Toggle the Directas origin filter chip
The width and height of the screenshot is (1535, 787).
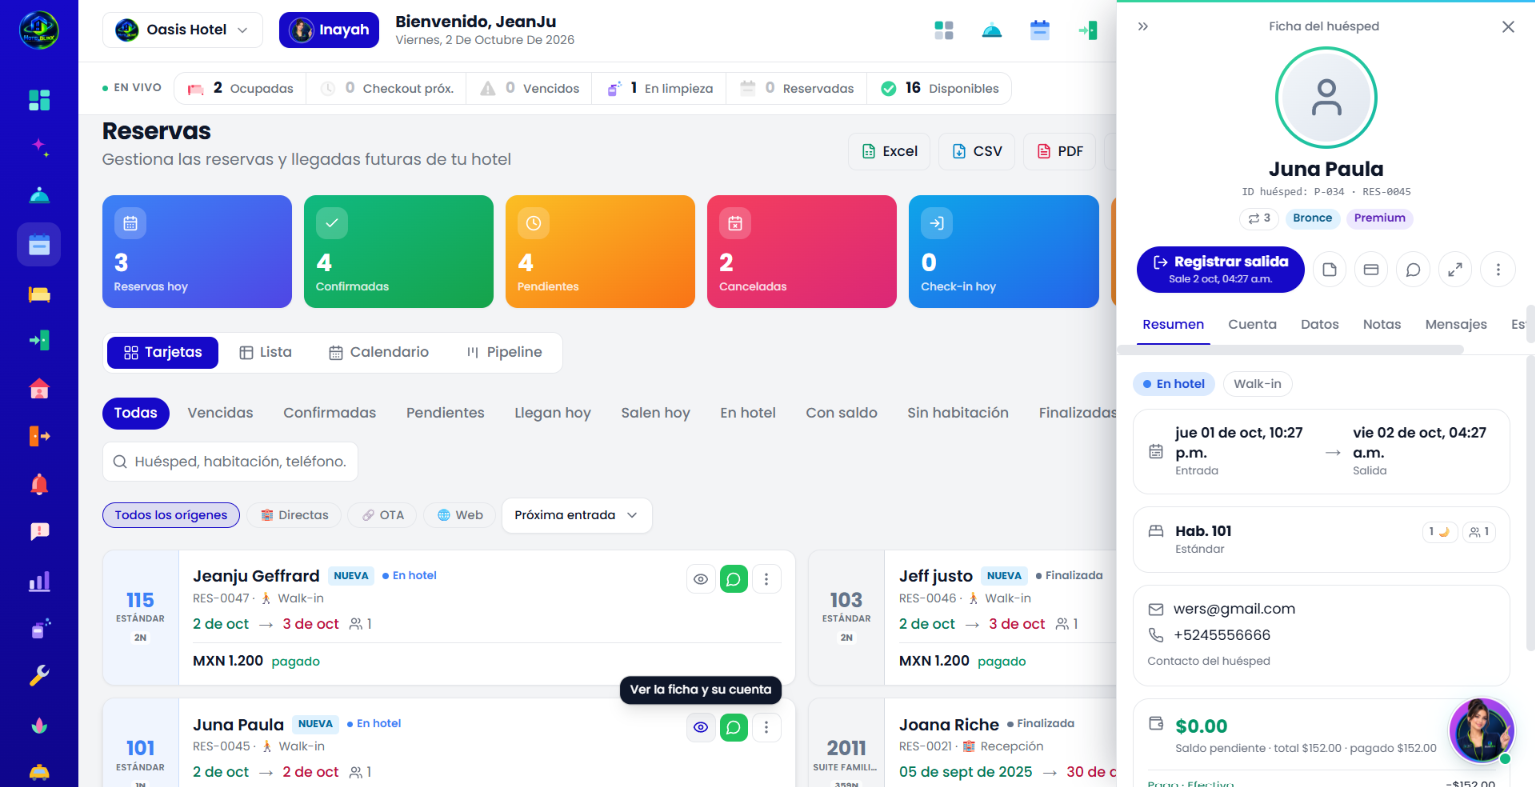[295, 515]
